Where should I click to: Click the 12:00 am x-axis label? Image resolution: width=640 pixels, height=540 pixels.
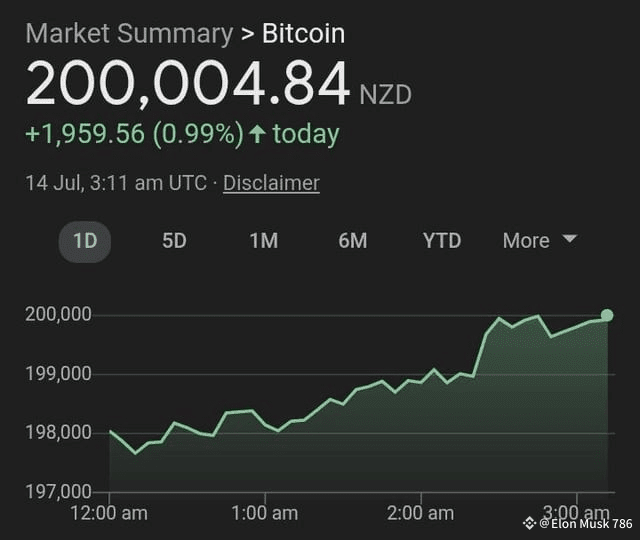110,513
